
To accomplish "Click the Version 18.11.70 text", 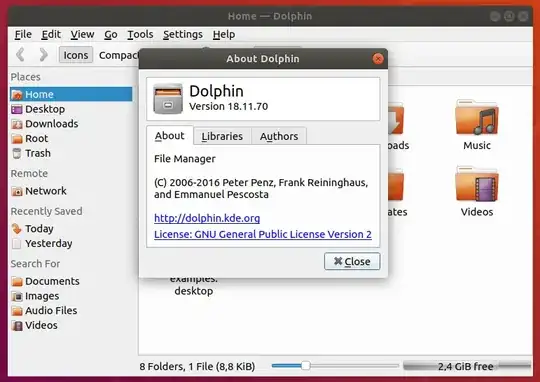I will (229, 106).
